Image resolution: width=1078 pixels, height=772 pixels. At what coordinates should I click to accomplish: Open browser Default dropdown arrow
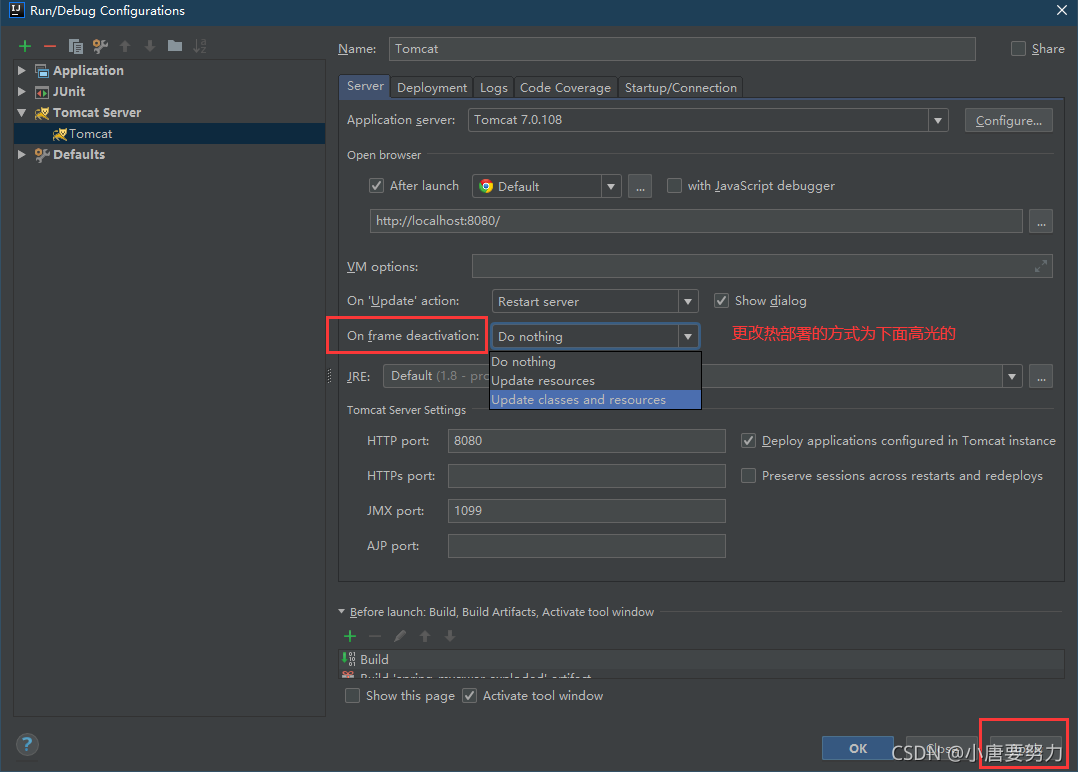[x=611, y=186]
